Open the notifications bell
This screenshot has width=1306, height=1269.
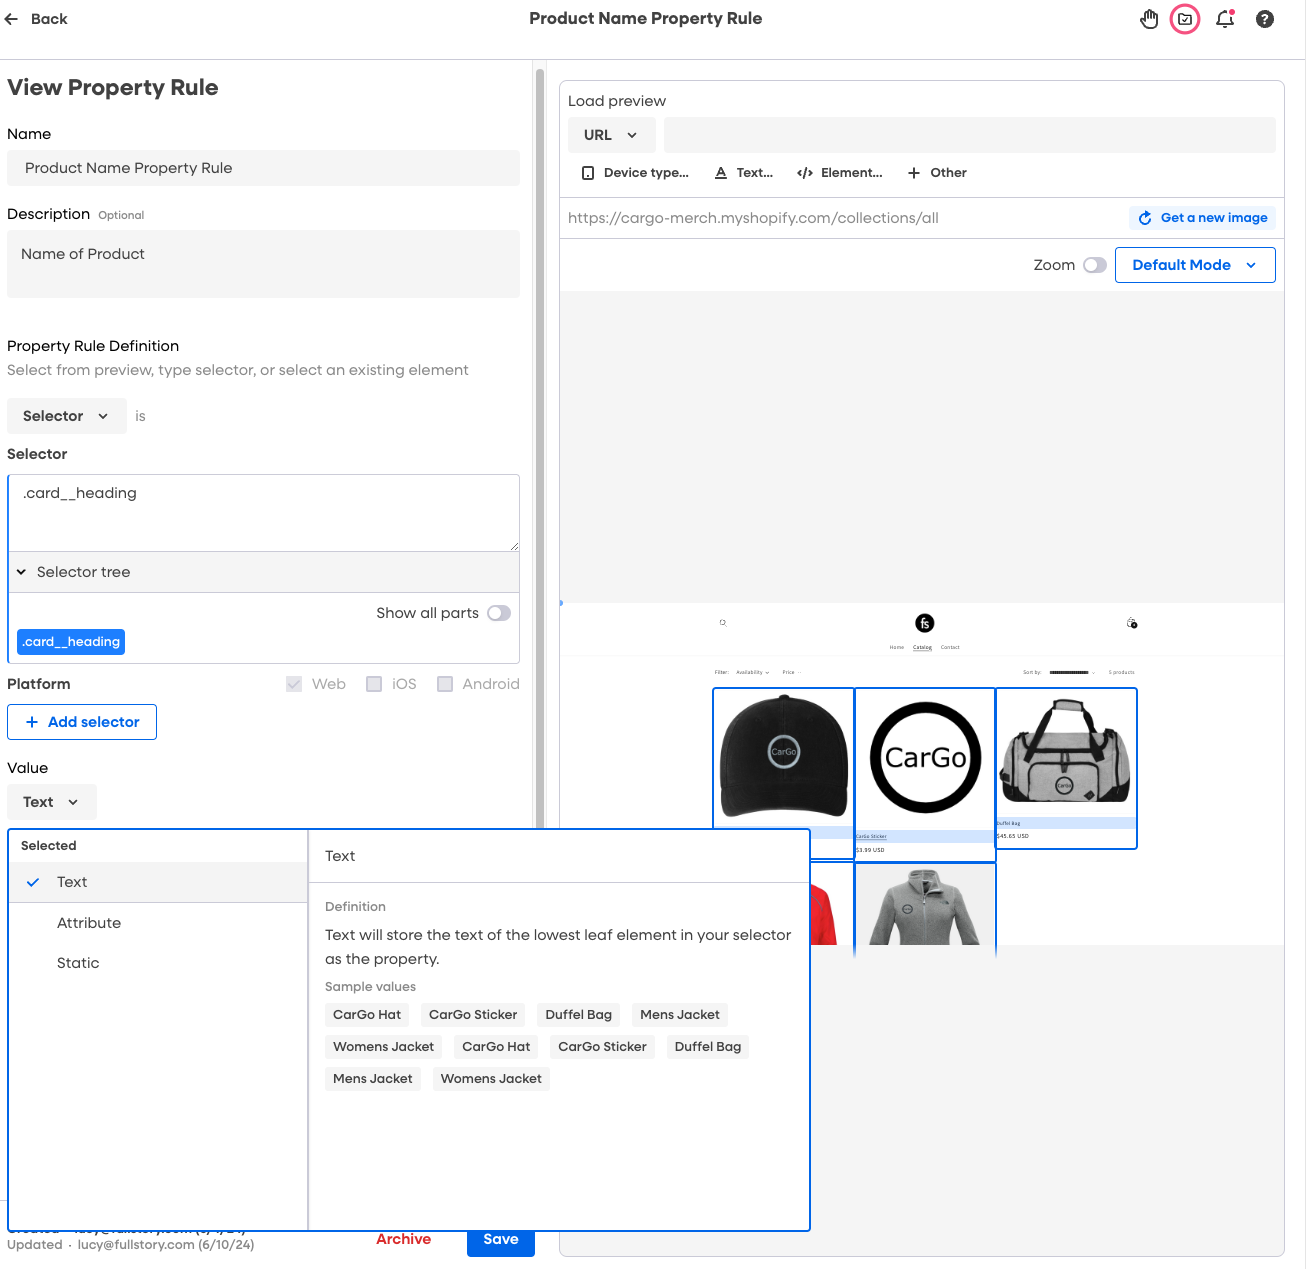[x=1225, y=19]
